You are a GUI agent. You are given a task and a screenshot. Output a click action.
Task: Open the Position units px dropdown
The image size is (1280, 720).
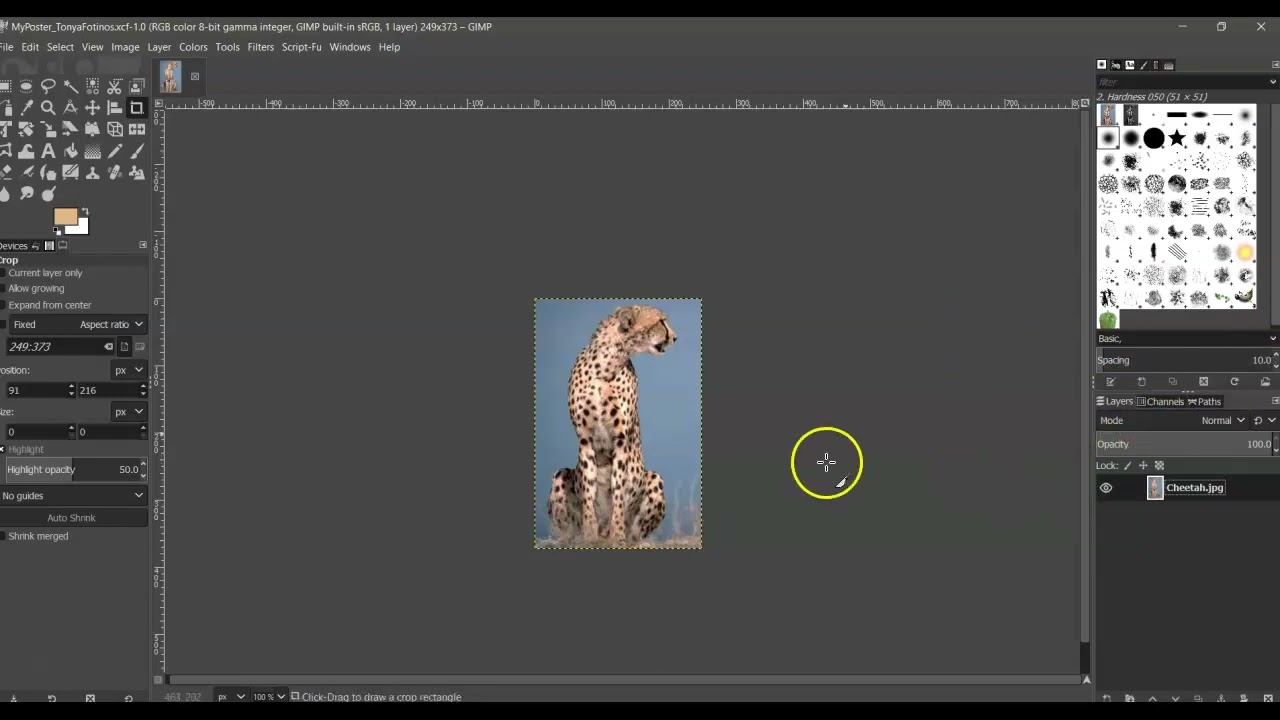pos(129,370)
